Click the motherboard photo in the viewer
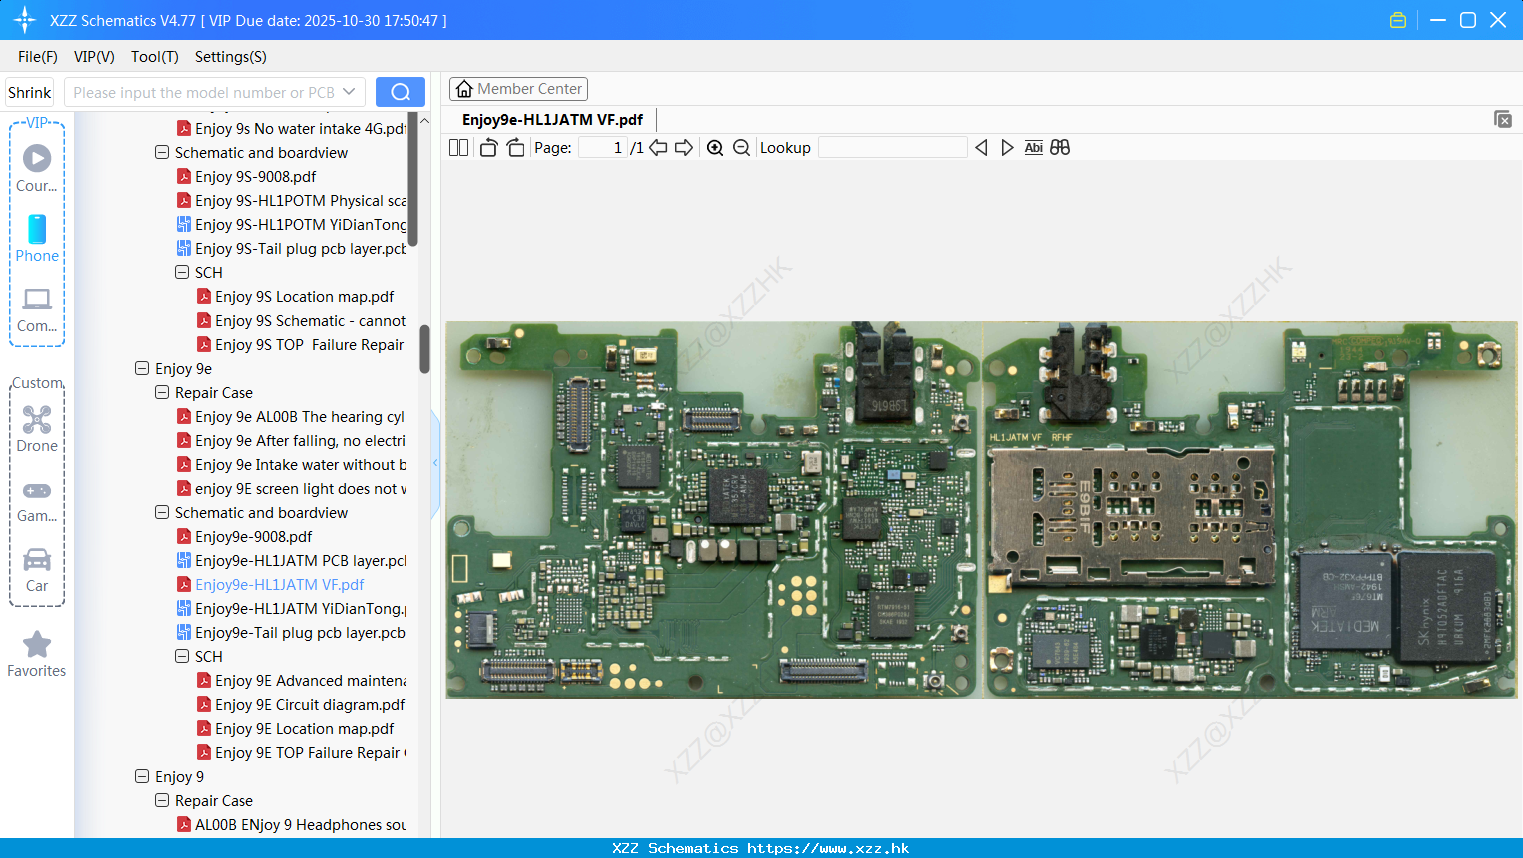The width and height of the screenshot is (1523, 858). click(x=981, y=509)
